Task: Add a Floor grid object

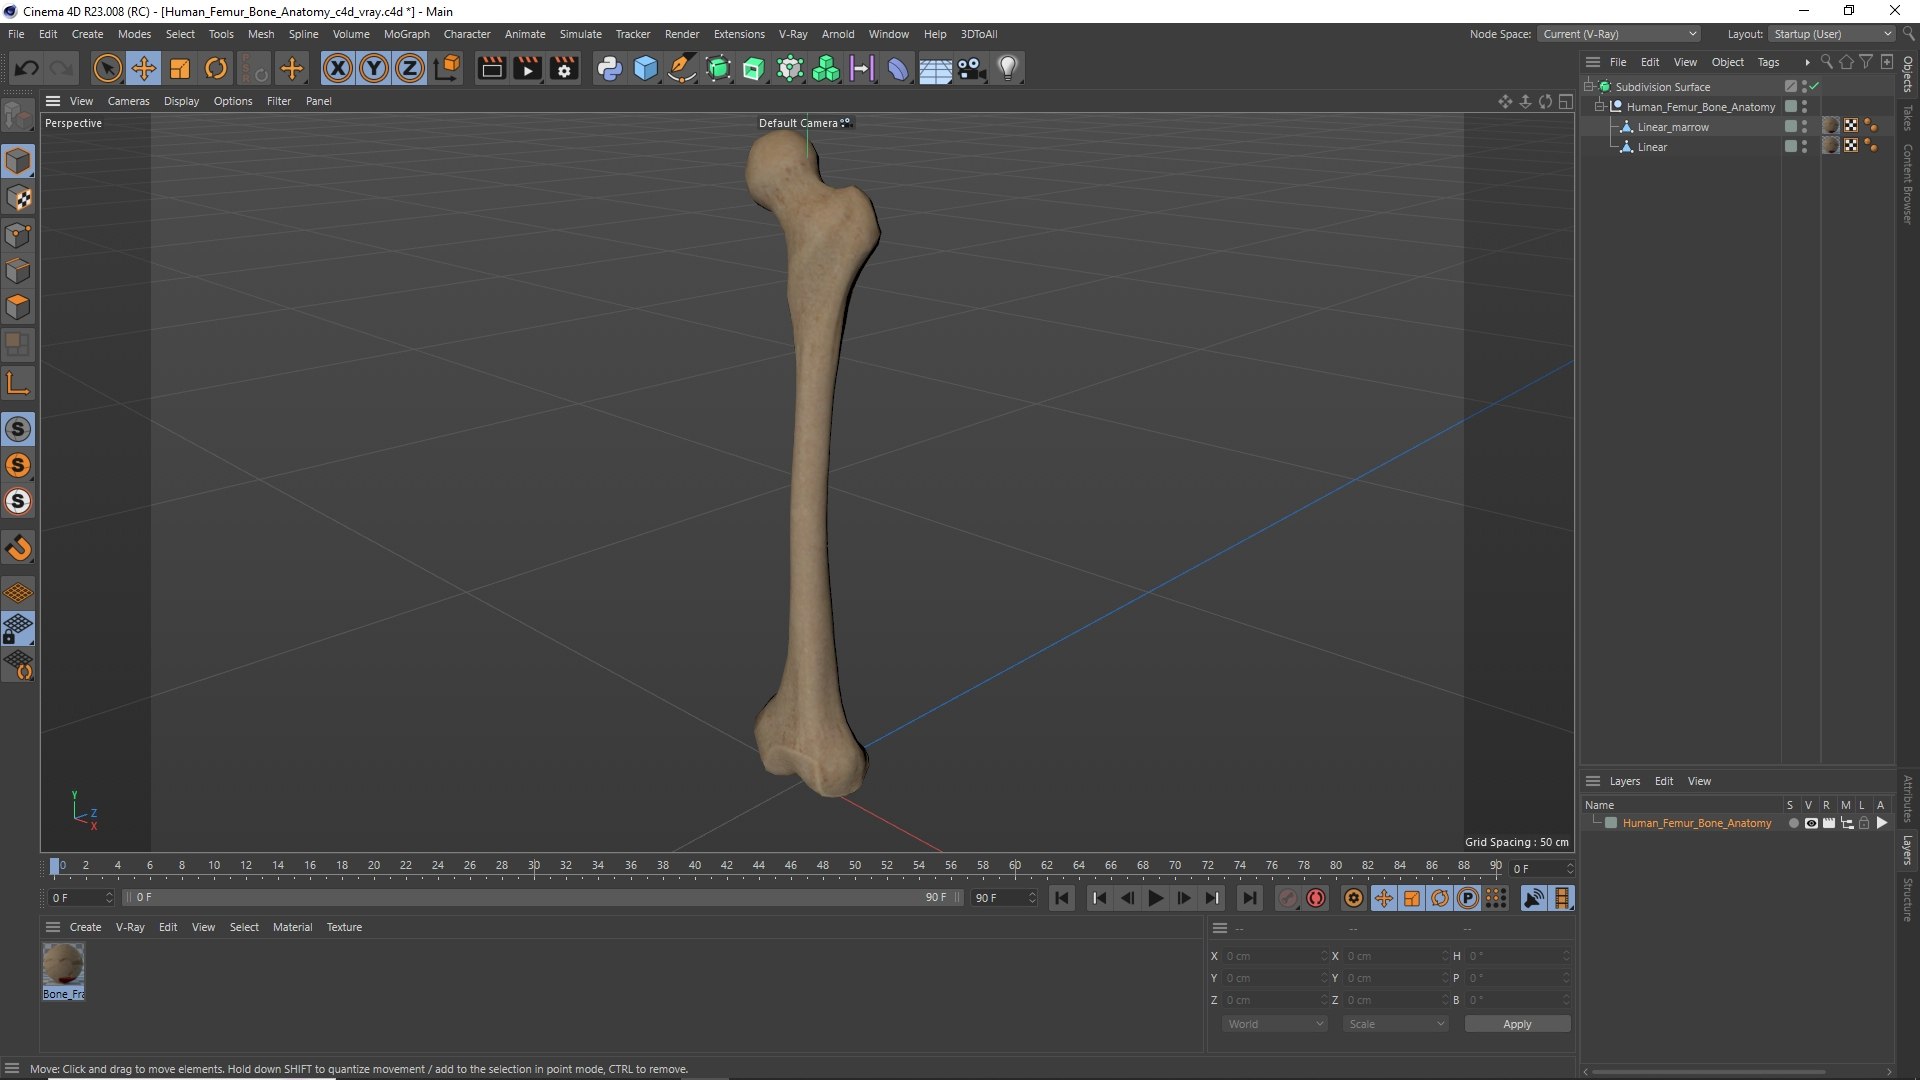Action: coord(935,68)
